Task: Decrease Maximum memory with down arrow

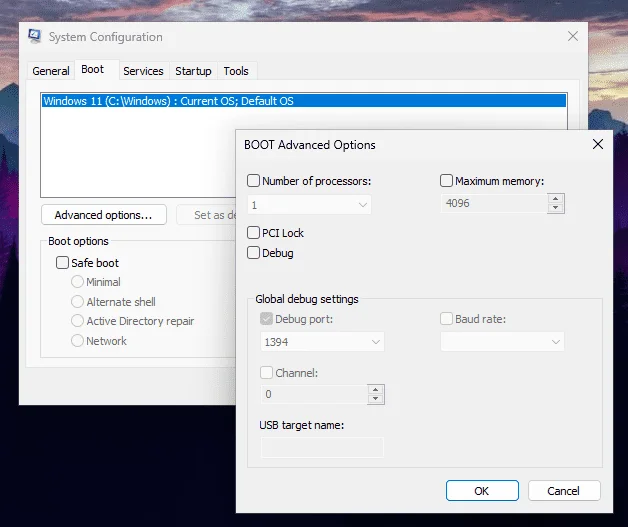Action: click(556, 208)
